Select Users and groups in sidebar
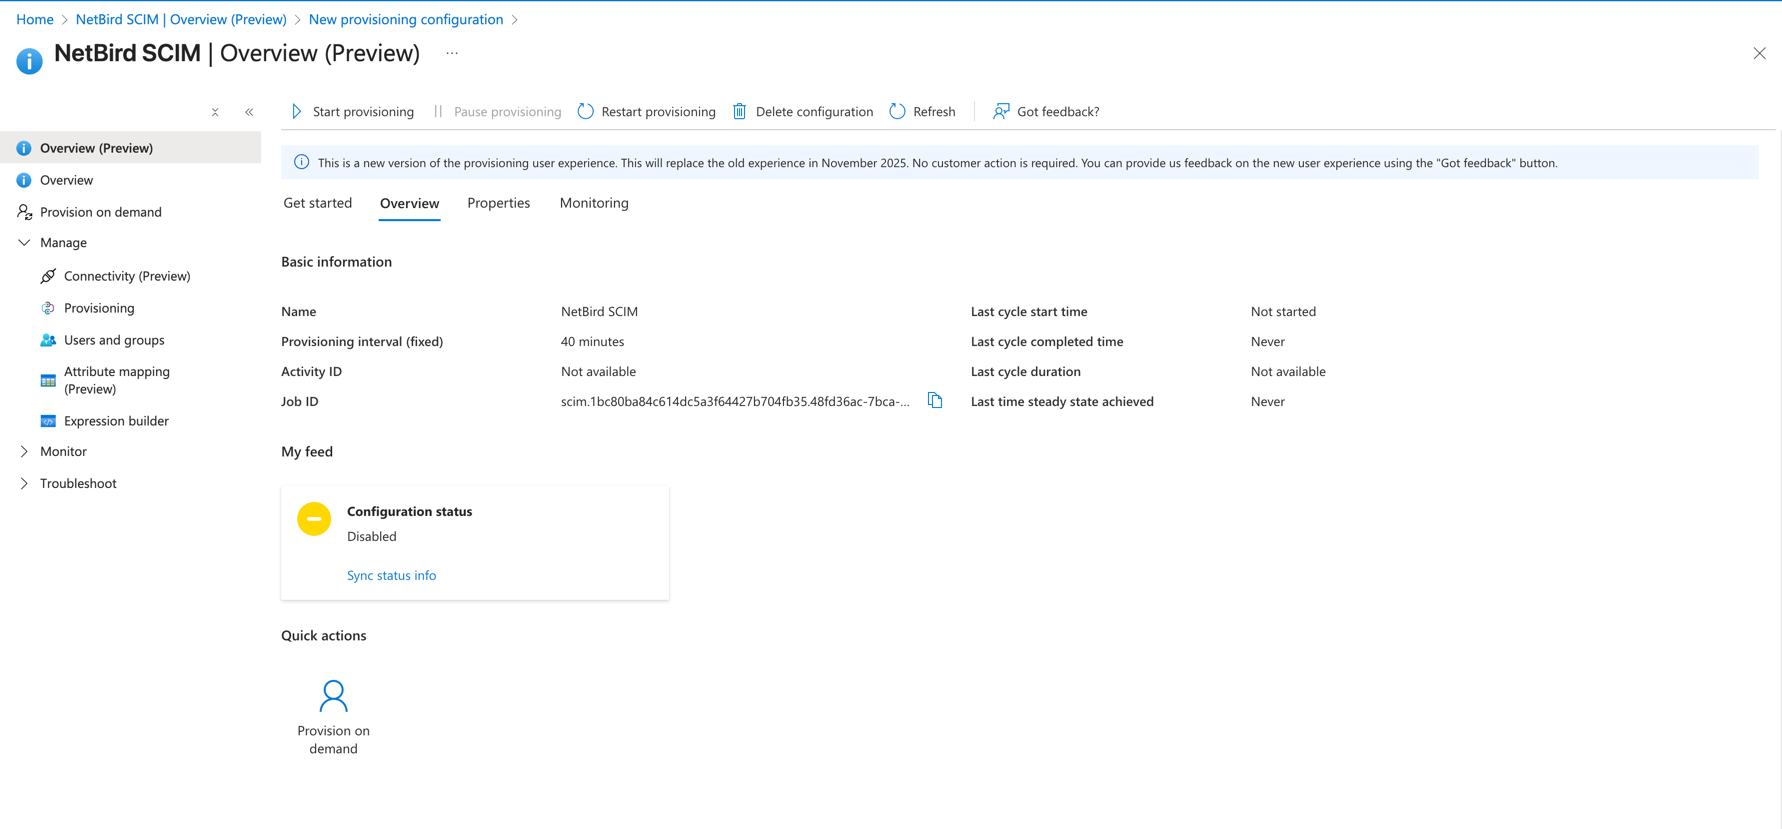This screenshot has width=1782, height=829. click(113, 341)
